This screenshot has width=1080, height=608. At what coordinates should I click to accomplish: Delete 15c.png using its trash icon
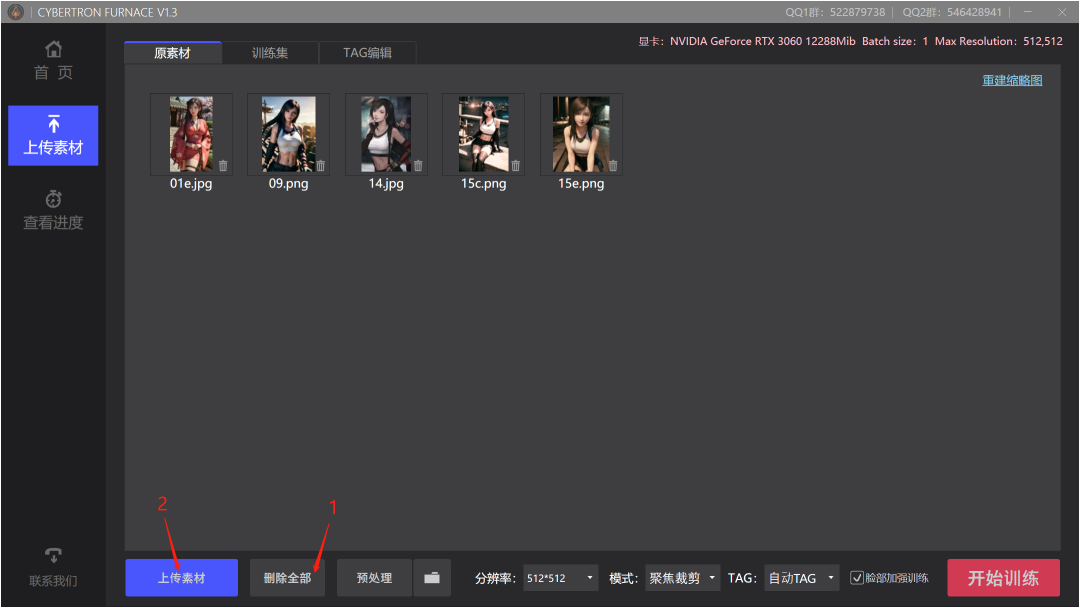[x=516, y=165]
